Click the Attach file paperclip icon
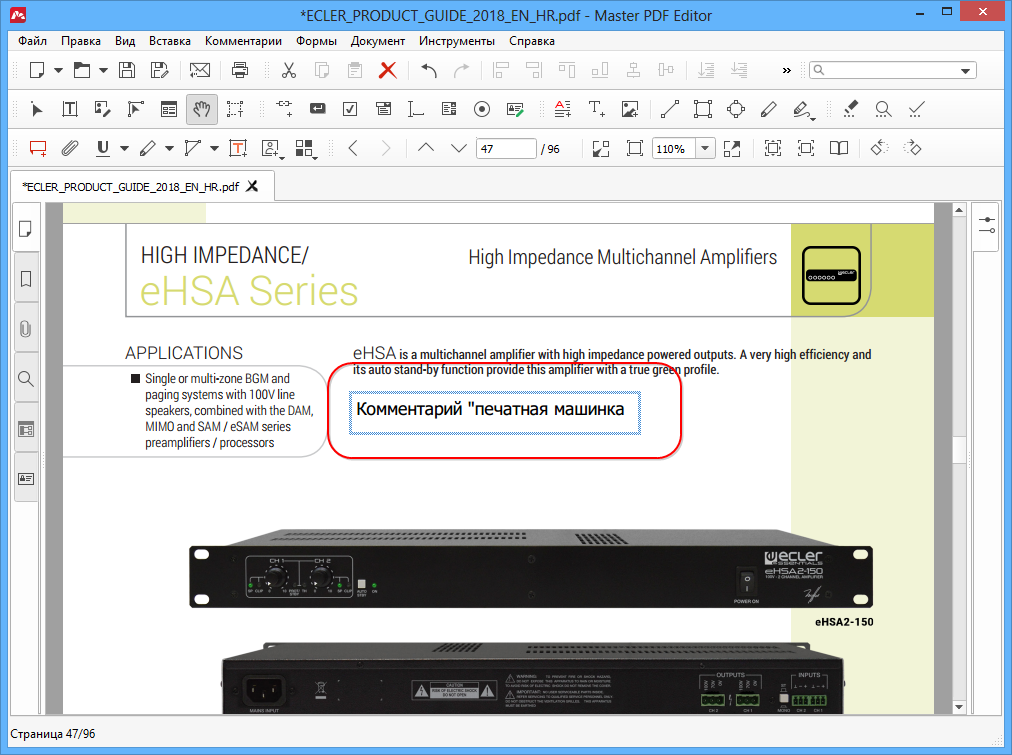Screen dimensions: 1012x755 [x=69, y=148]
